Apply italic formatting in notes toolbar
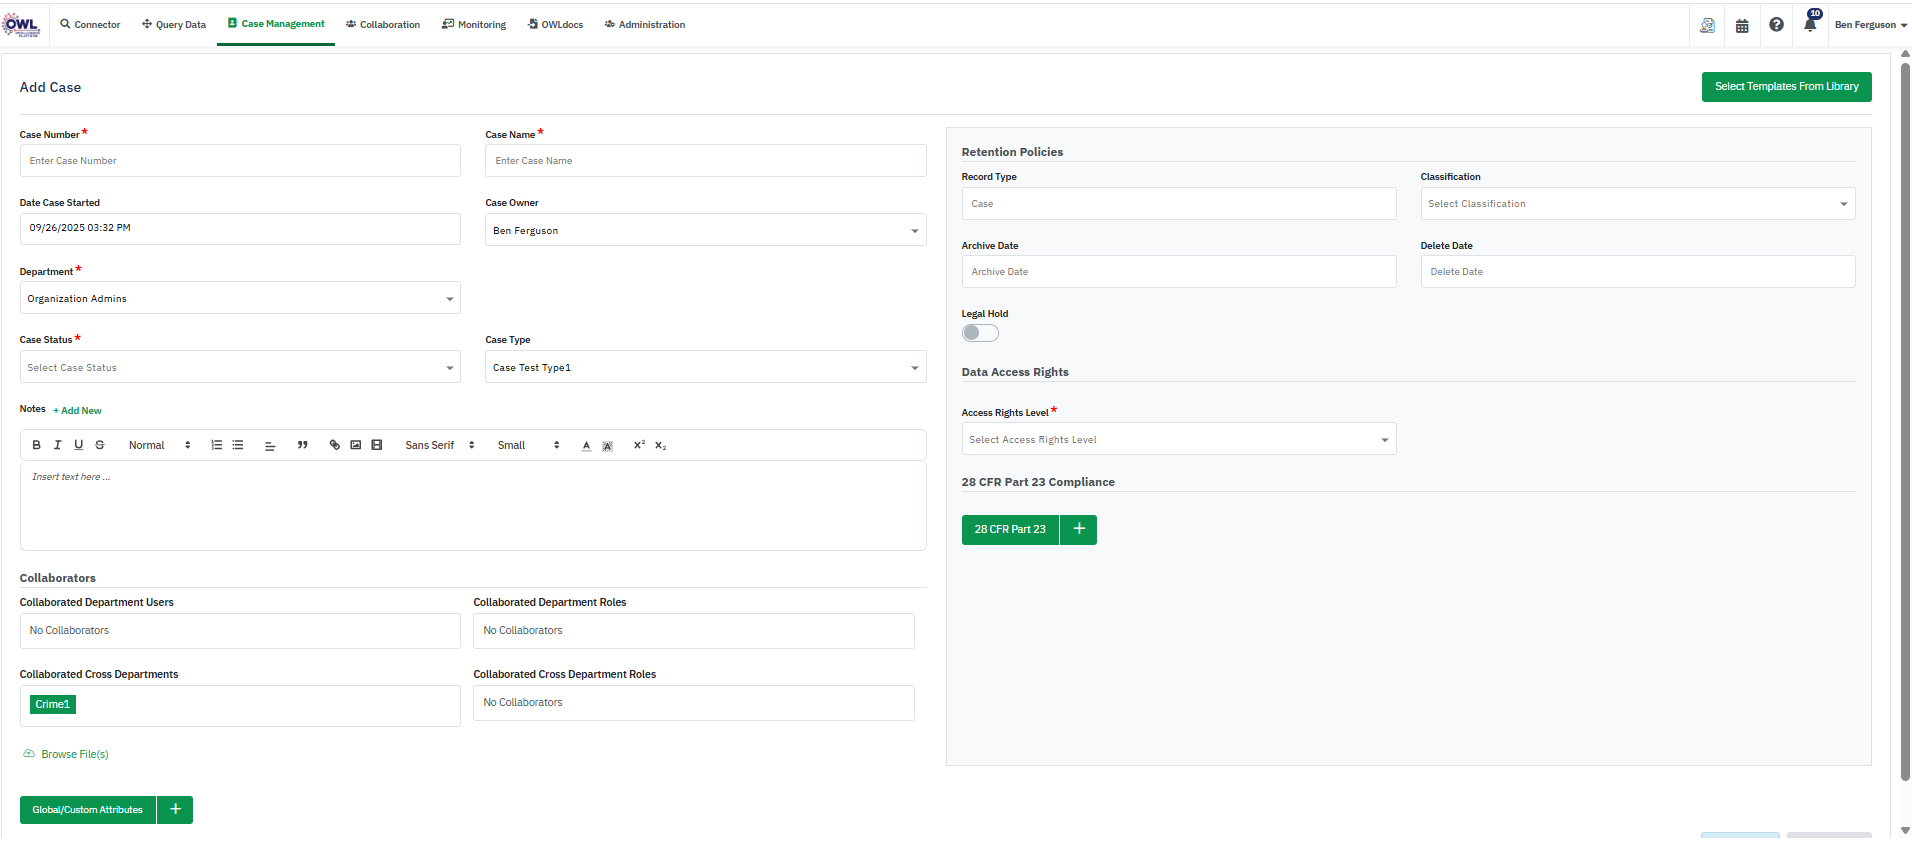1912x857 pixels. (57, 445)
